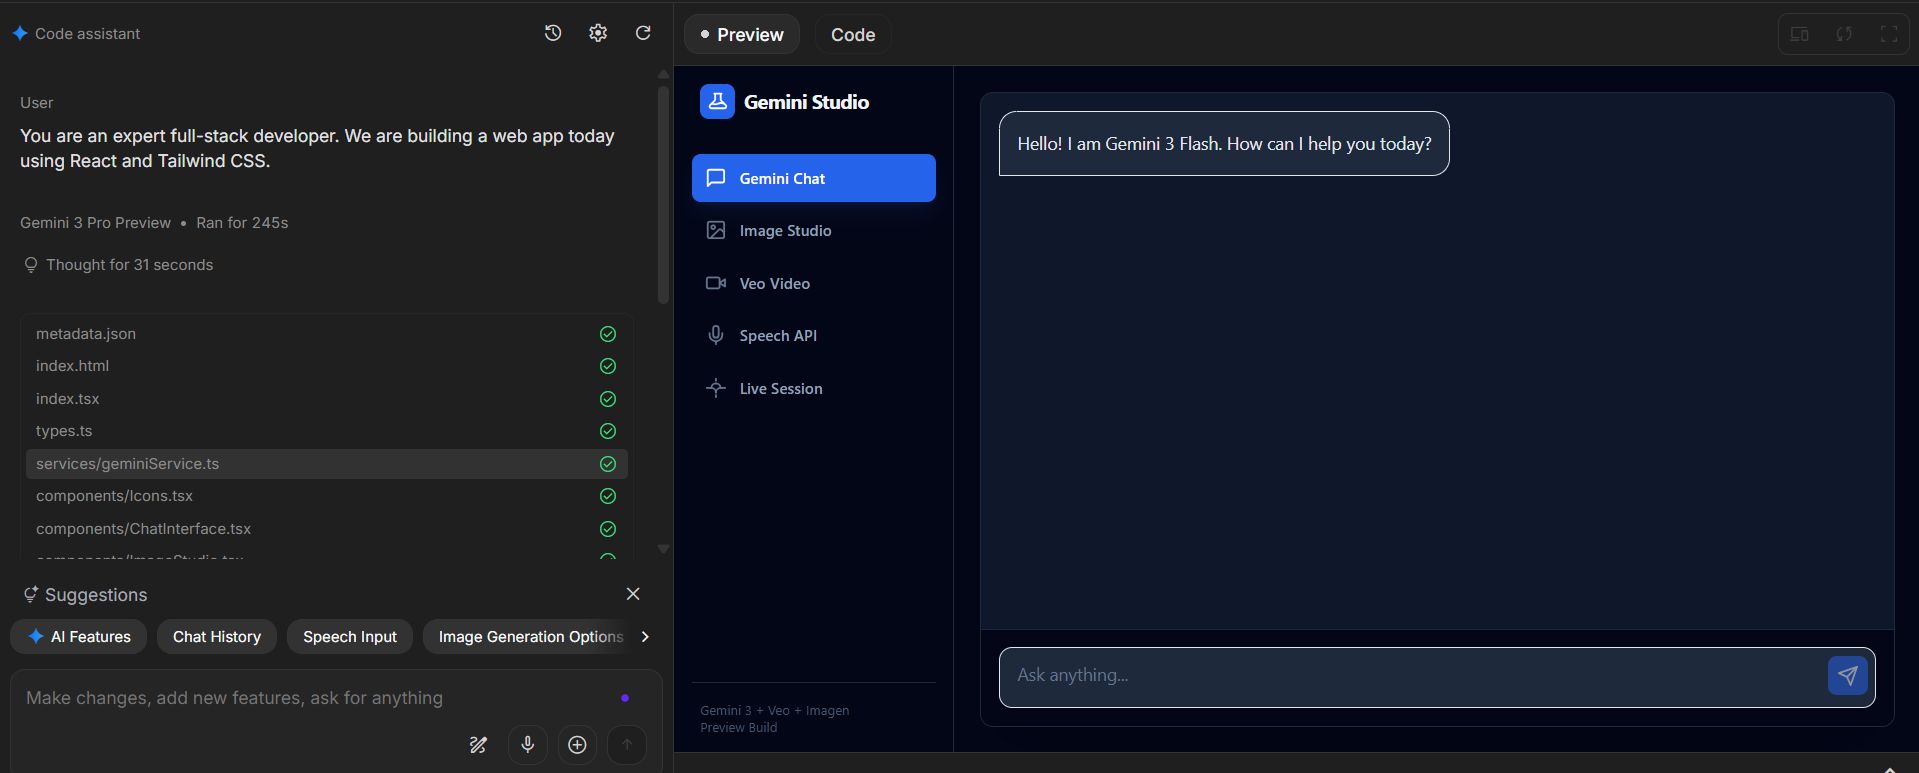
Task: Open Gemini Chat in sidebar
Action: (x=814, y=178)
